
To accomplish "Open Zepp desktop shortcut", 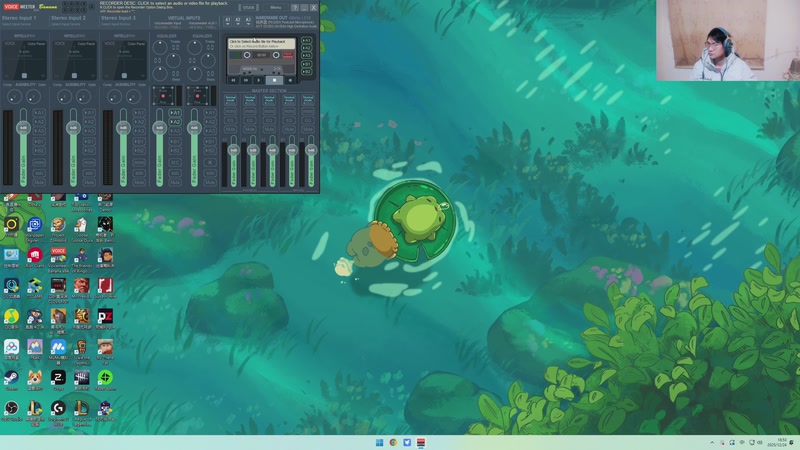I will [x=58, y=380].
